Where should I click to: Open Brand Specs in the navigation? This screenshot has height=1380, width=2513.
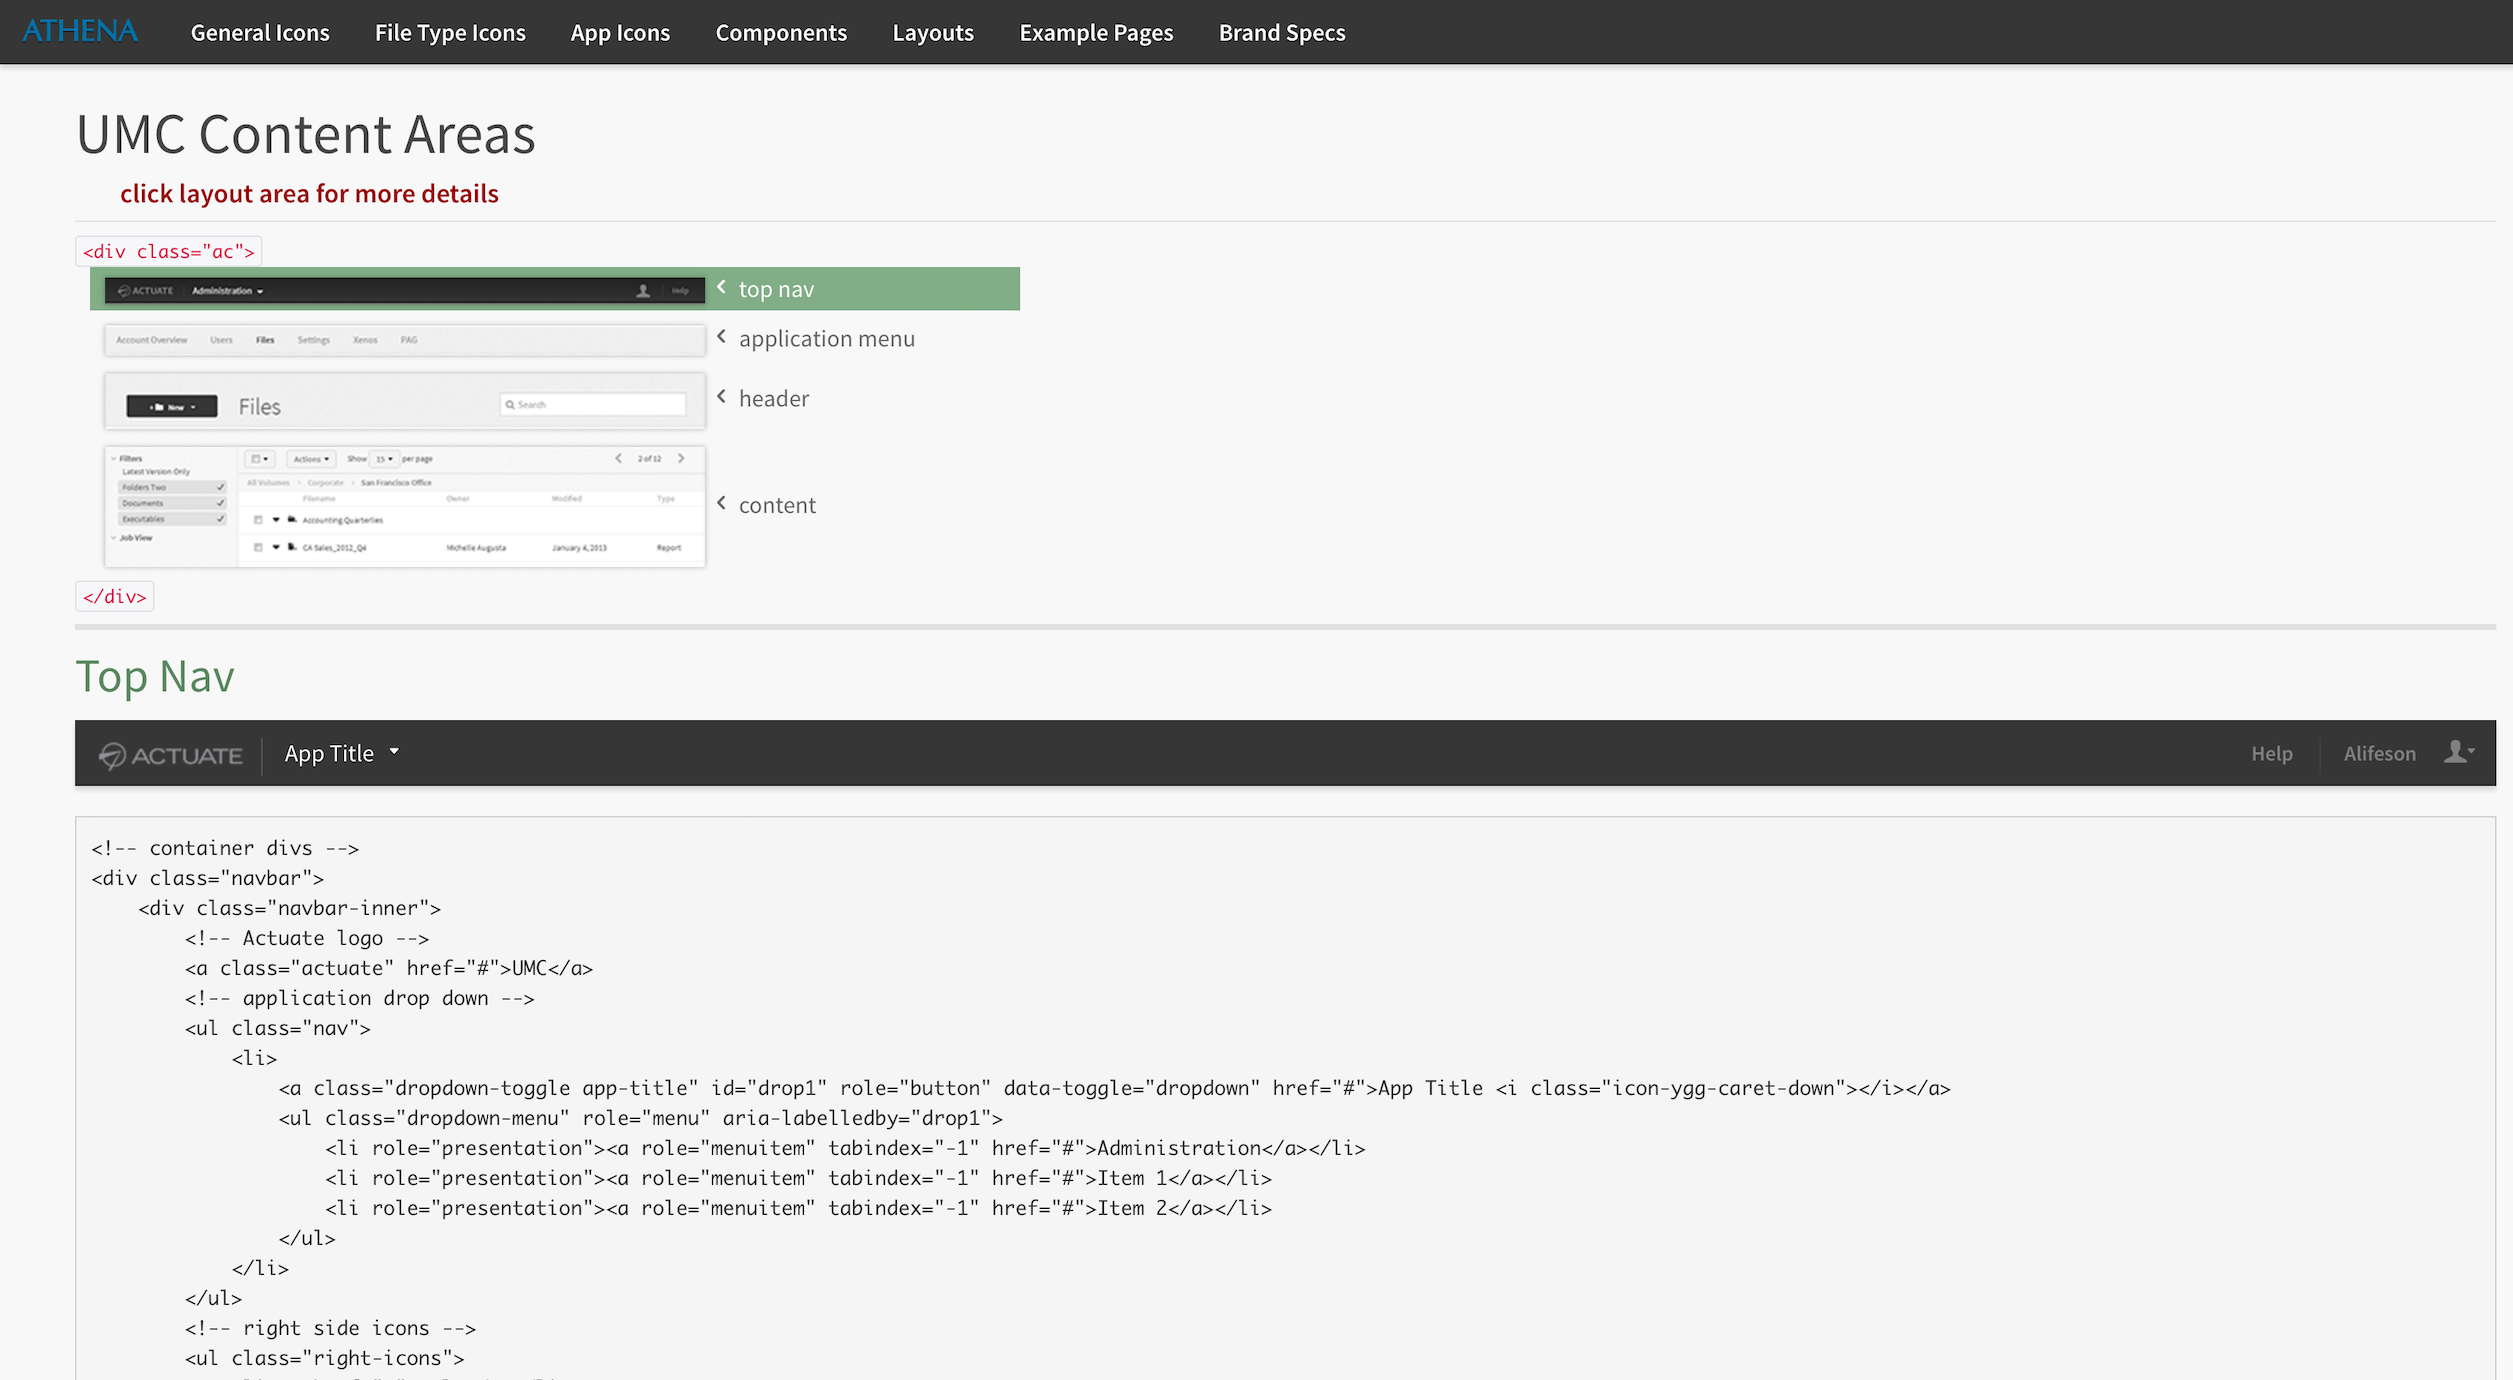pyautogui.click(x=1282, y=33)
